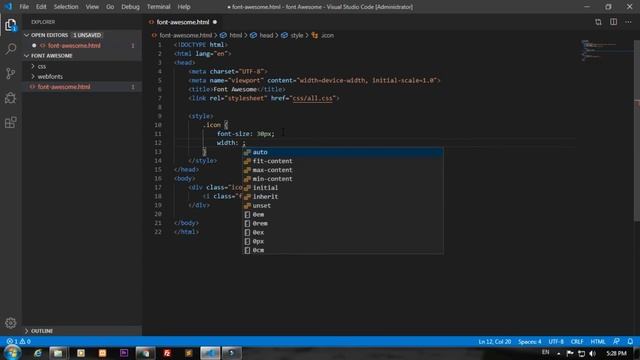Screen dimensions: 640x360
Task: Click the editor vertical scrollbar
Action: [637, 131]
